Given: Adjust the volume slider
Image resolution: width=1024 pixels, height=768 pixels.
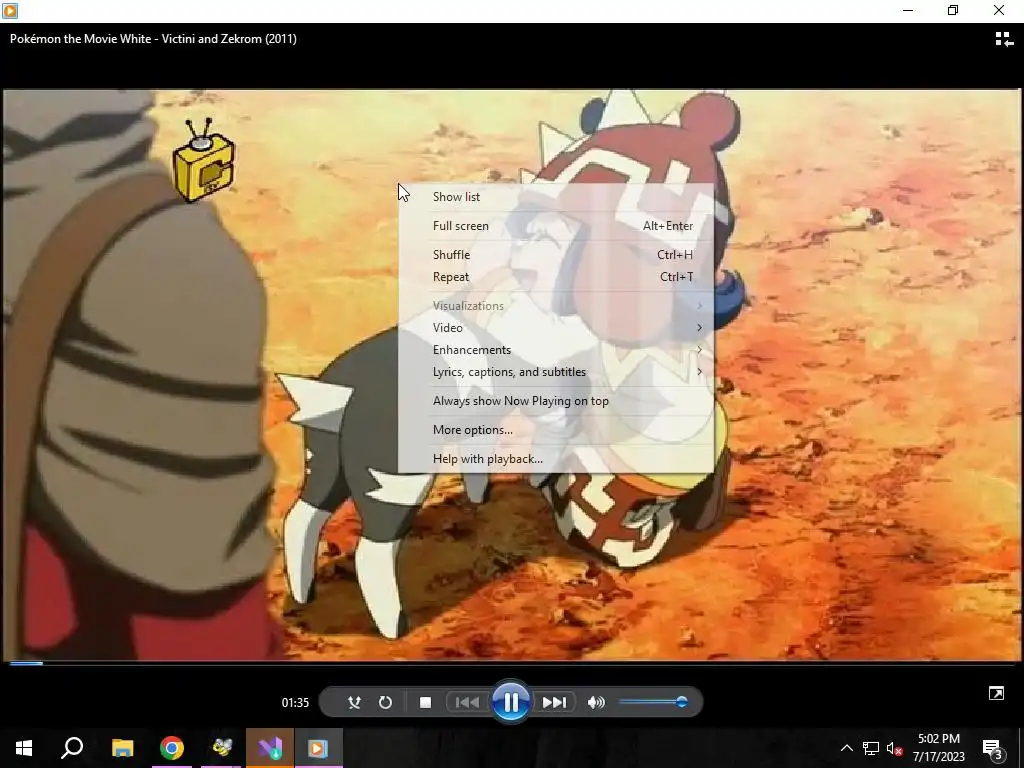Looking at the screenshot, I should (x=652, y=702).
